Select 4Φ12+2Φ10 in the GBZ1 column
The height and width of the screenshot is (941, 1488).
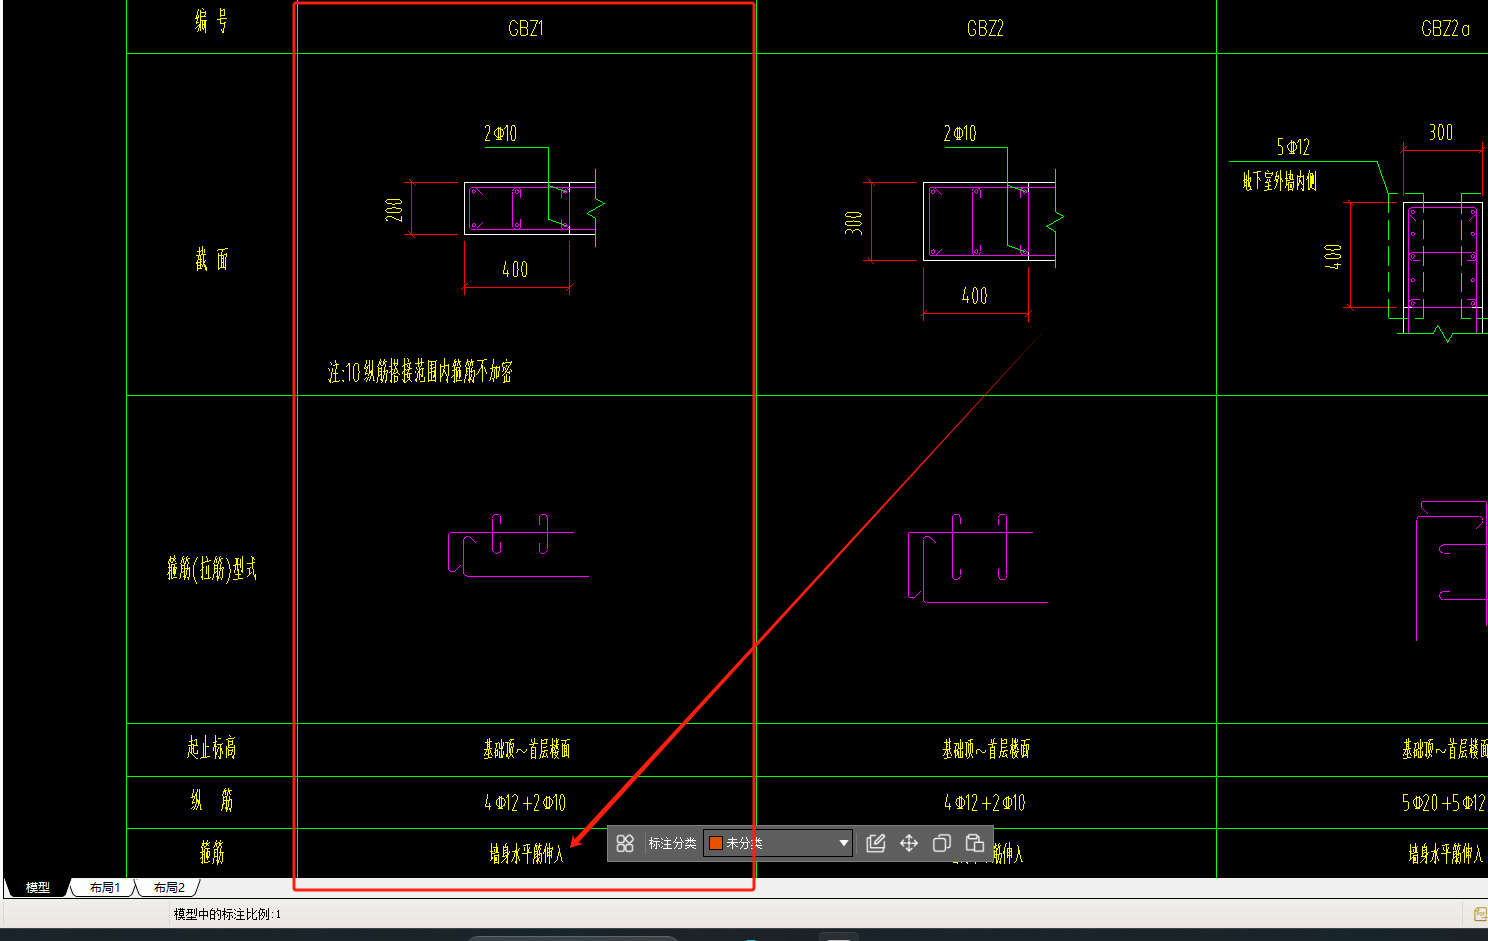coord(526,803)
